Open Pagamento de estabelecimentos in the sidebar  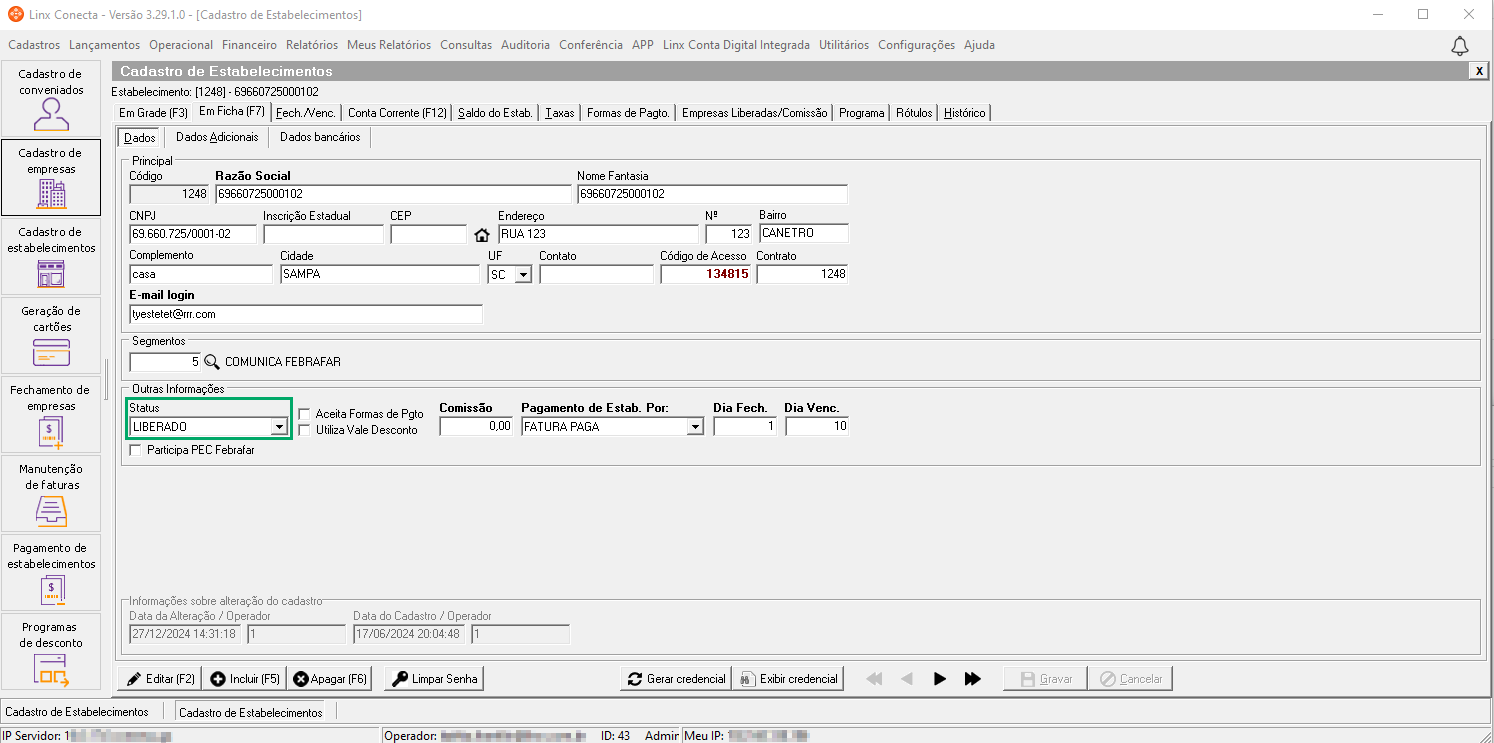pos(51,572)
